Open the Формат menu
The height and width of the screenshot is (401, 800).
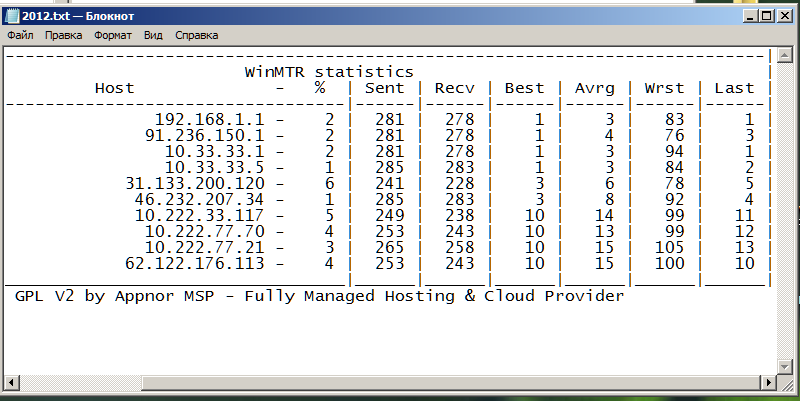[113, 35]
